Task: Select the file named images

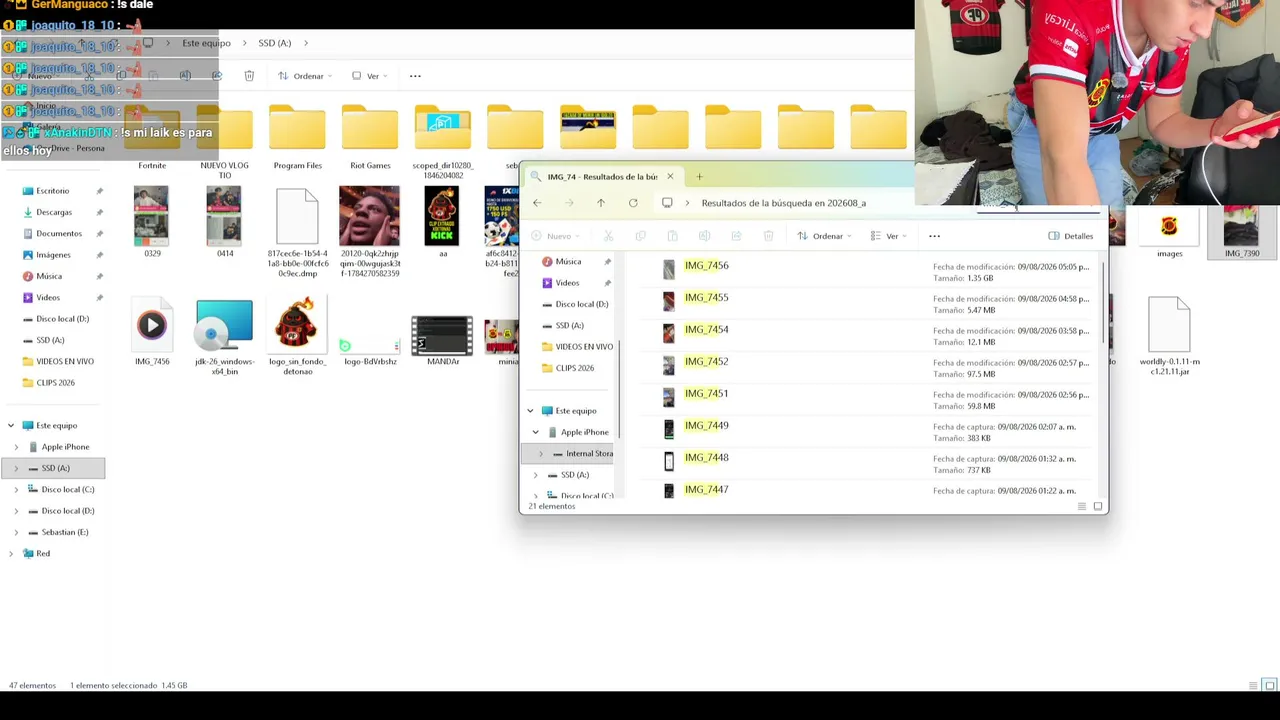Action: pos(1169,233)
